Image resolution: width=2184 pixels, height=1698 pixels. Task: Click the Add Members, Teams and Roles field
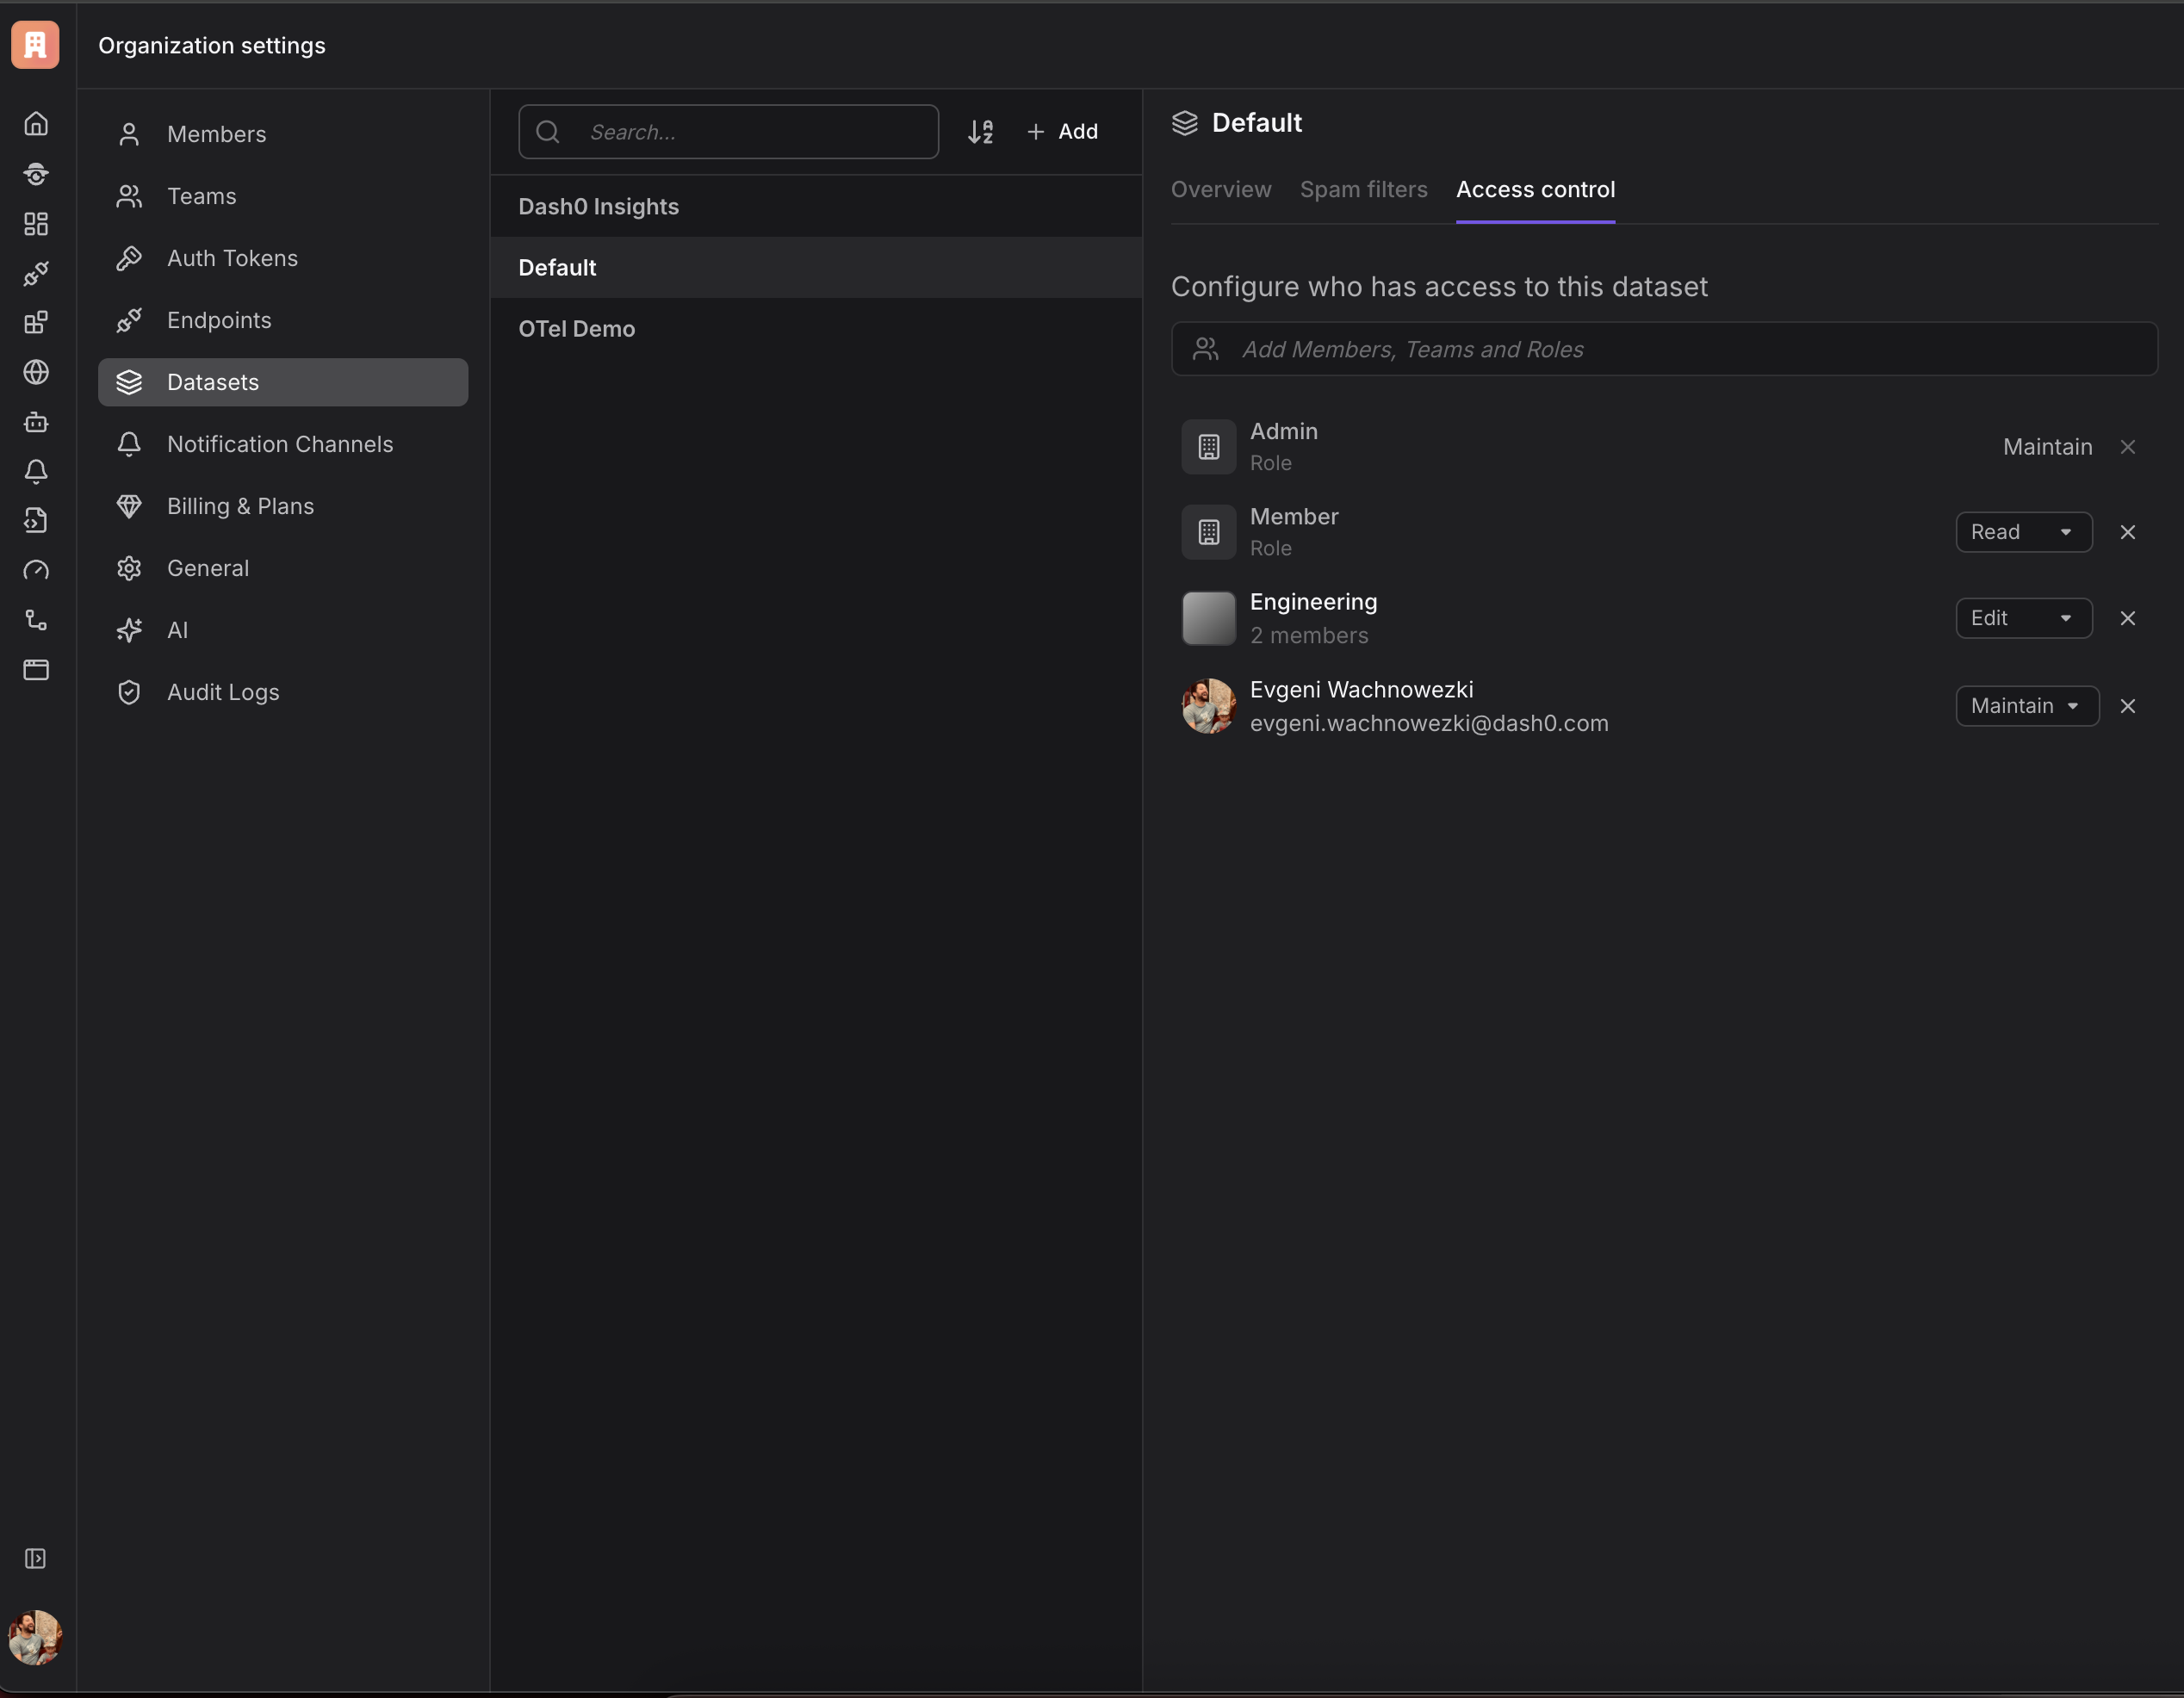1663,349
